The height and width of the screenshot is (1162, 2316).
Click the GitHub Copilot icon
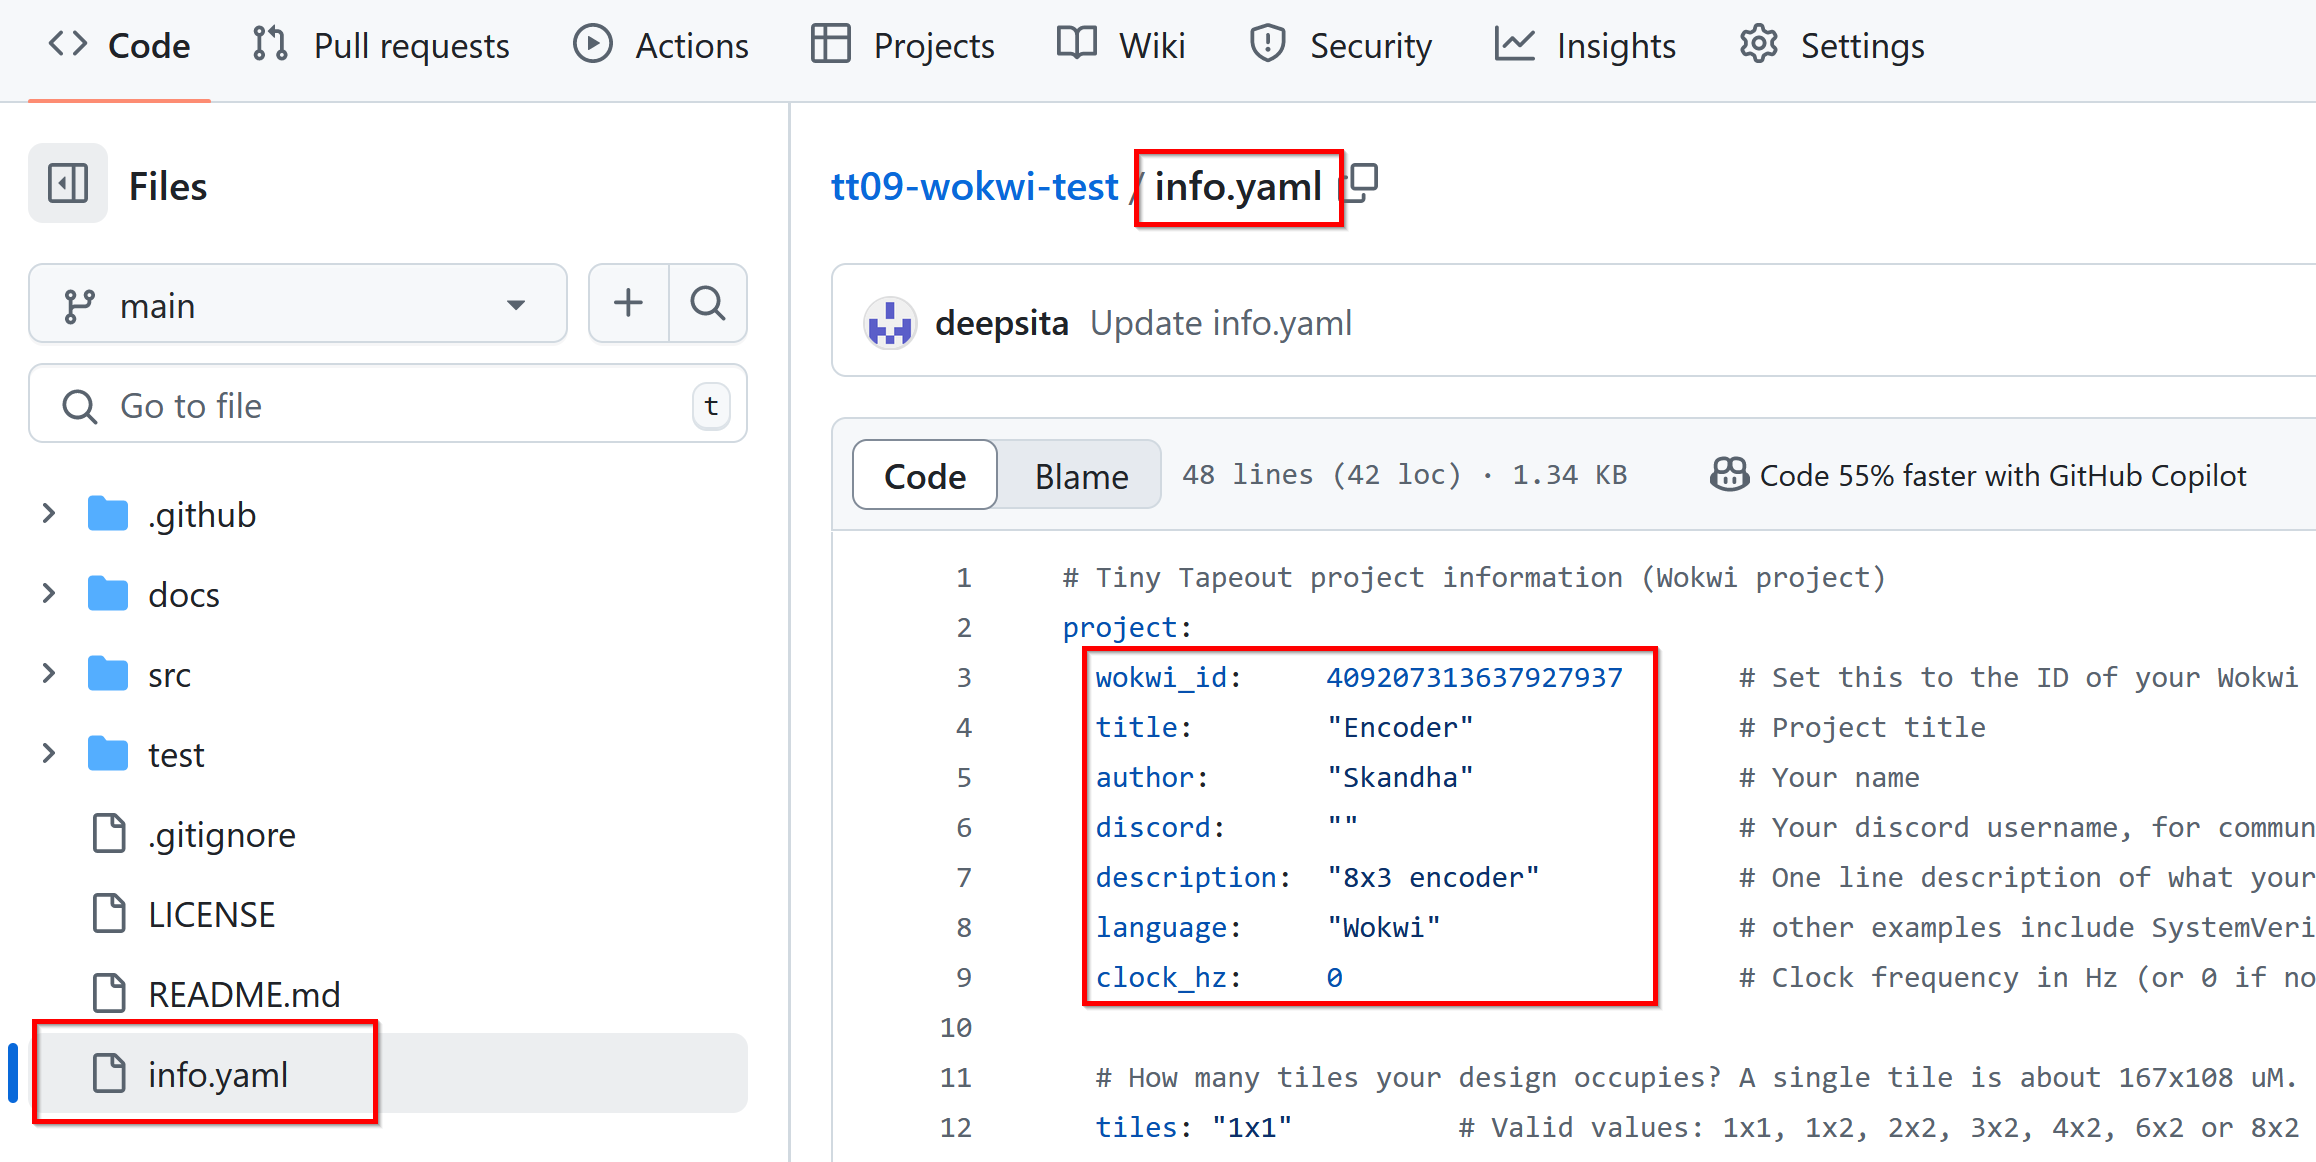[1729, 475]
